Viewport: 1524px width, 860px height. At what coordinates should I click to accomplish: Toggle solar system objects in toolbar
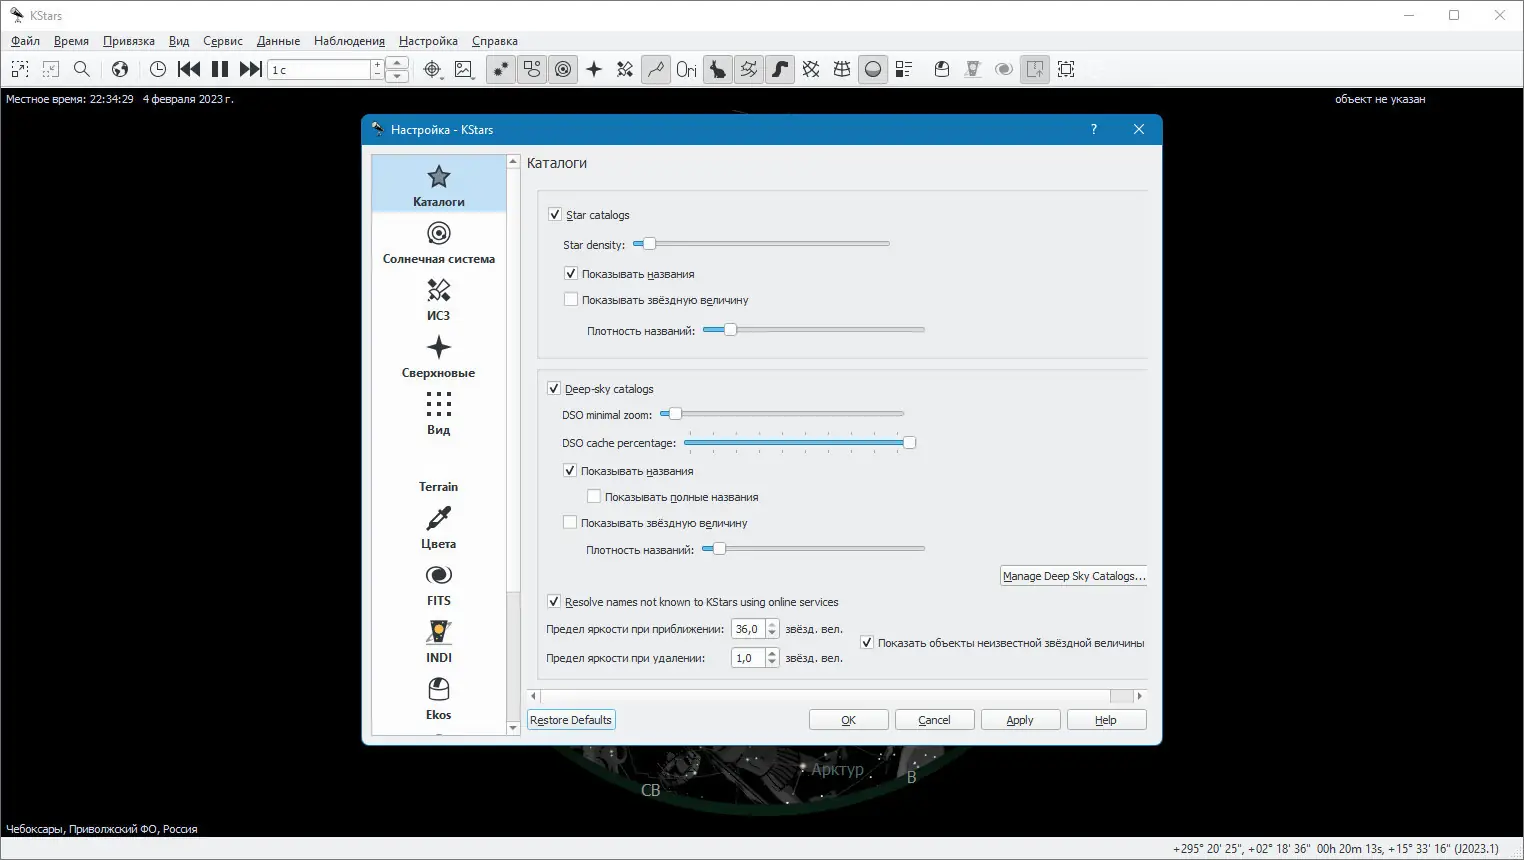[564, 69]
